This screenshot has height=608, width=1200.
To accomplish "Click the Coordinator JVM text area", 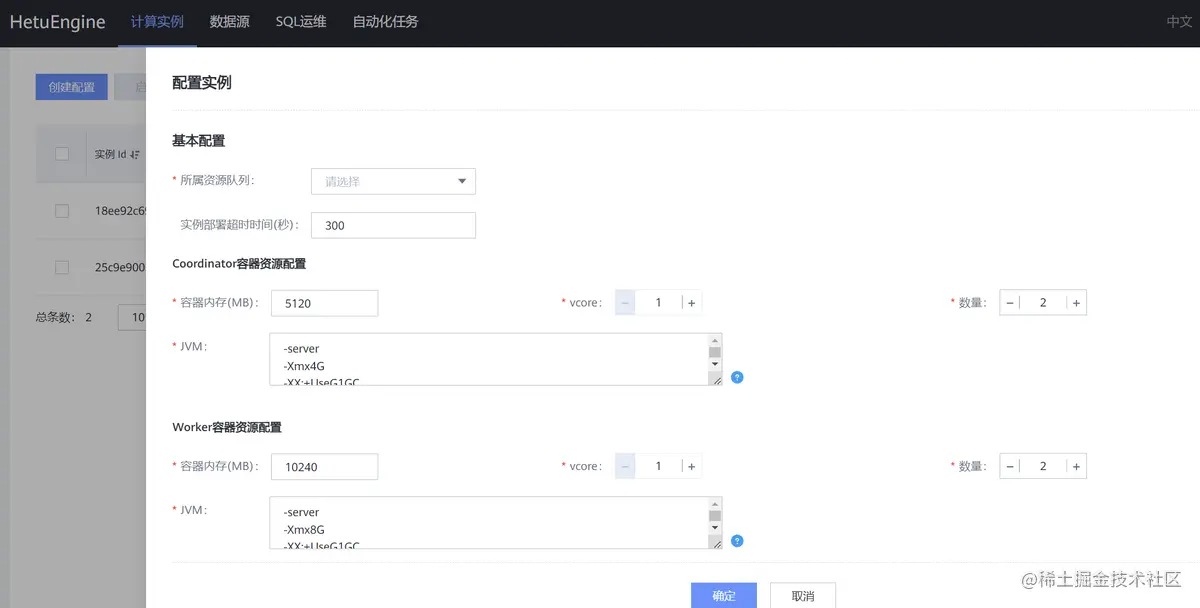I will pos(489,359).
